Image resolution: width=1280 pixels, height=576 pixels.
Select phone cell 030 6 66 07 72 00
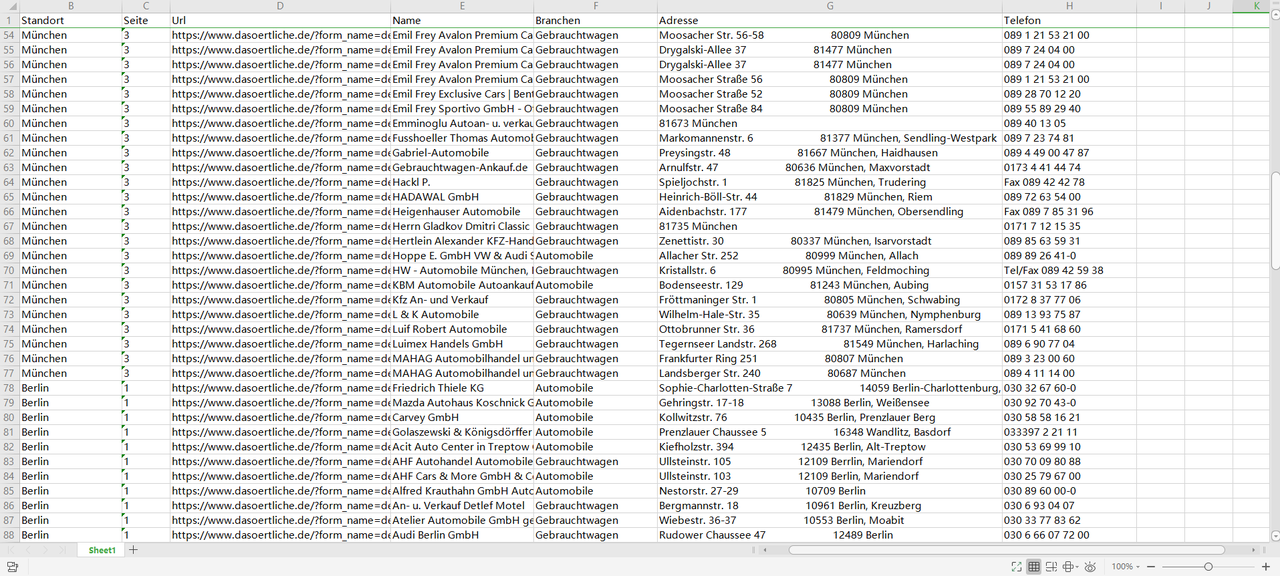coord(1070,535)
